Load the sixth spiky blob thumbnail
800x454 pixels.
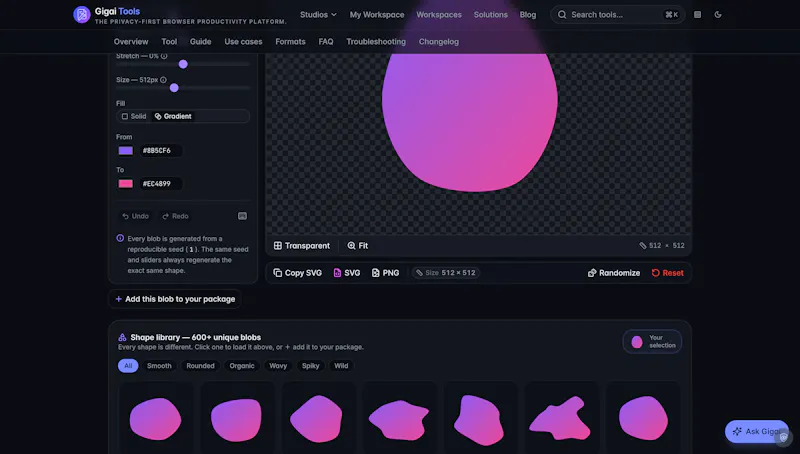[x=561, y=418]
